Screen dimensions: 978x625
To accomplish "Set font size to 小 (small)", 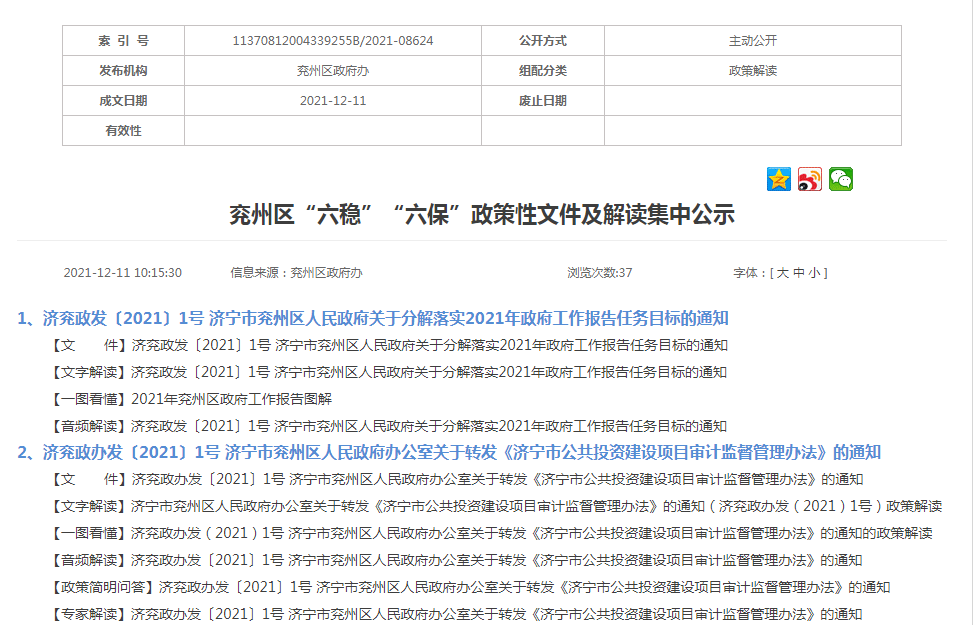I will (814, 273).
